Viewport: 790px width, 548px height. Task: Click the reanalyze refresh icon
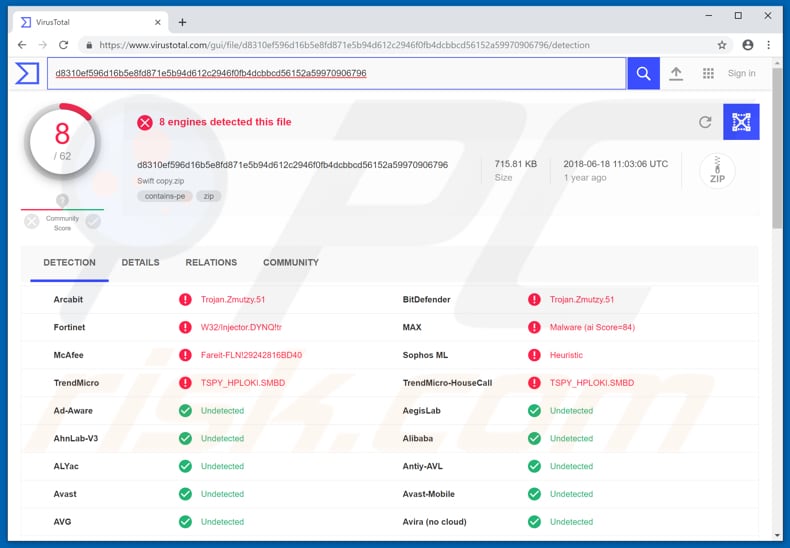pos(705,122)
